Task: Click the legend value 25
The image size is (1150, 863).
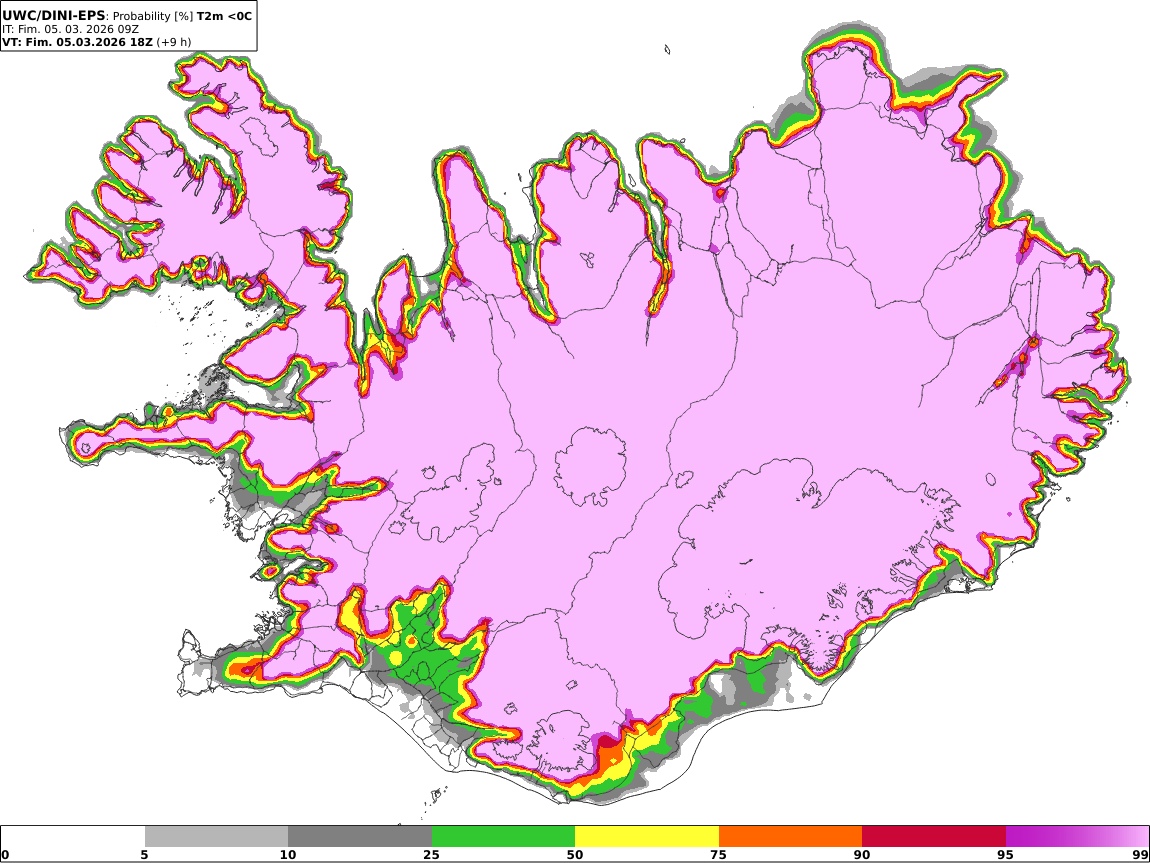Action: (x=432, y=855)
